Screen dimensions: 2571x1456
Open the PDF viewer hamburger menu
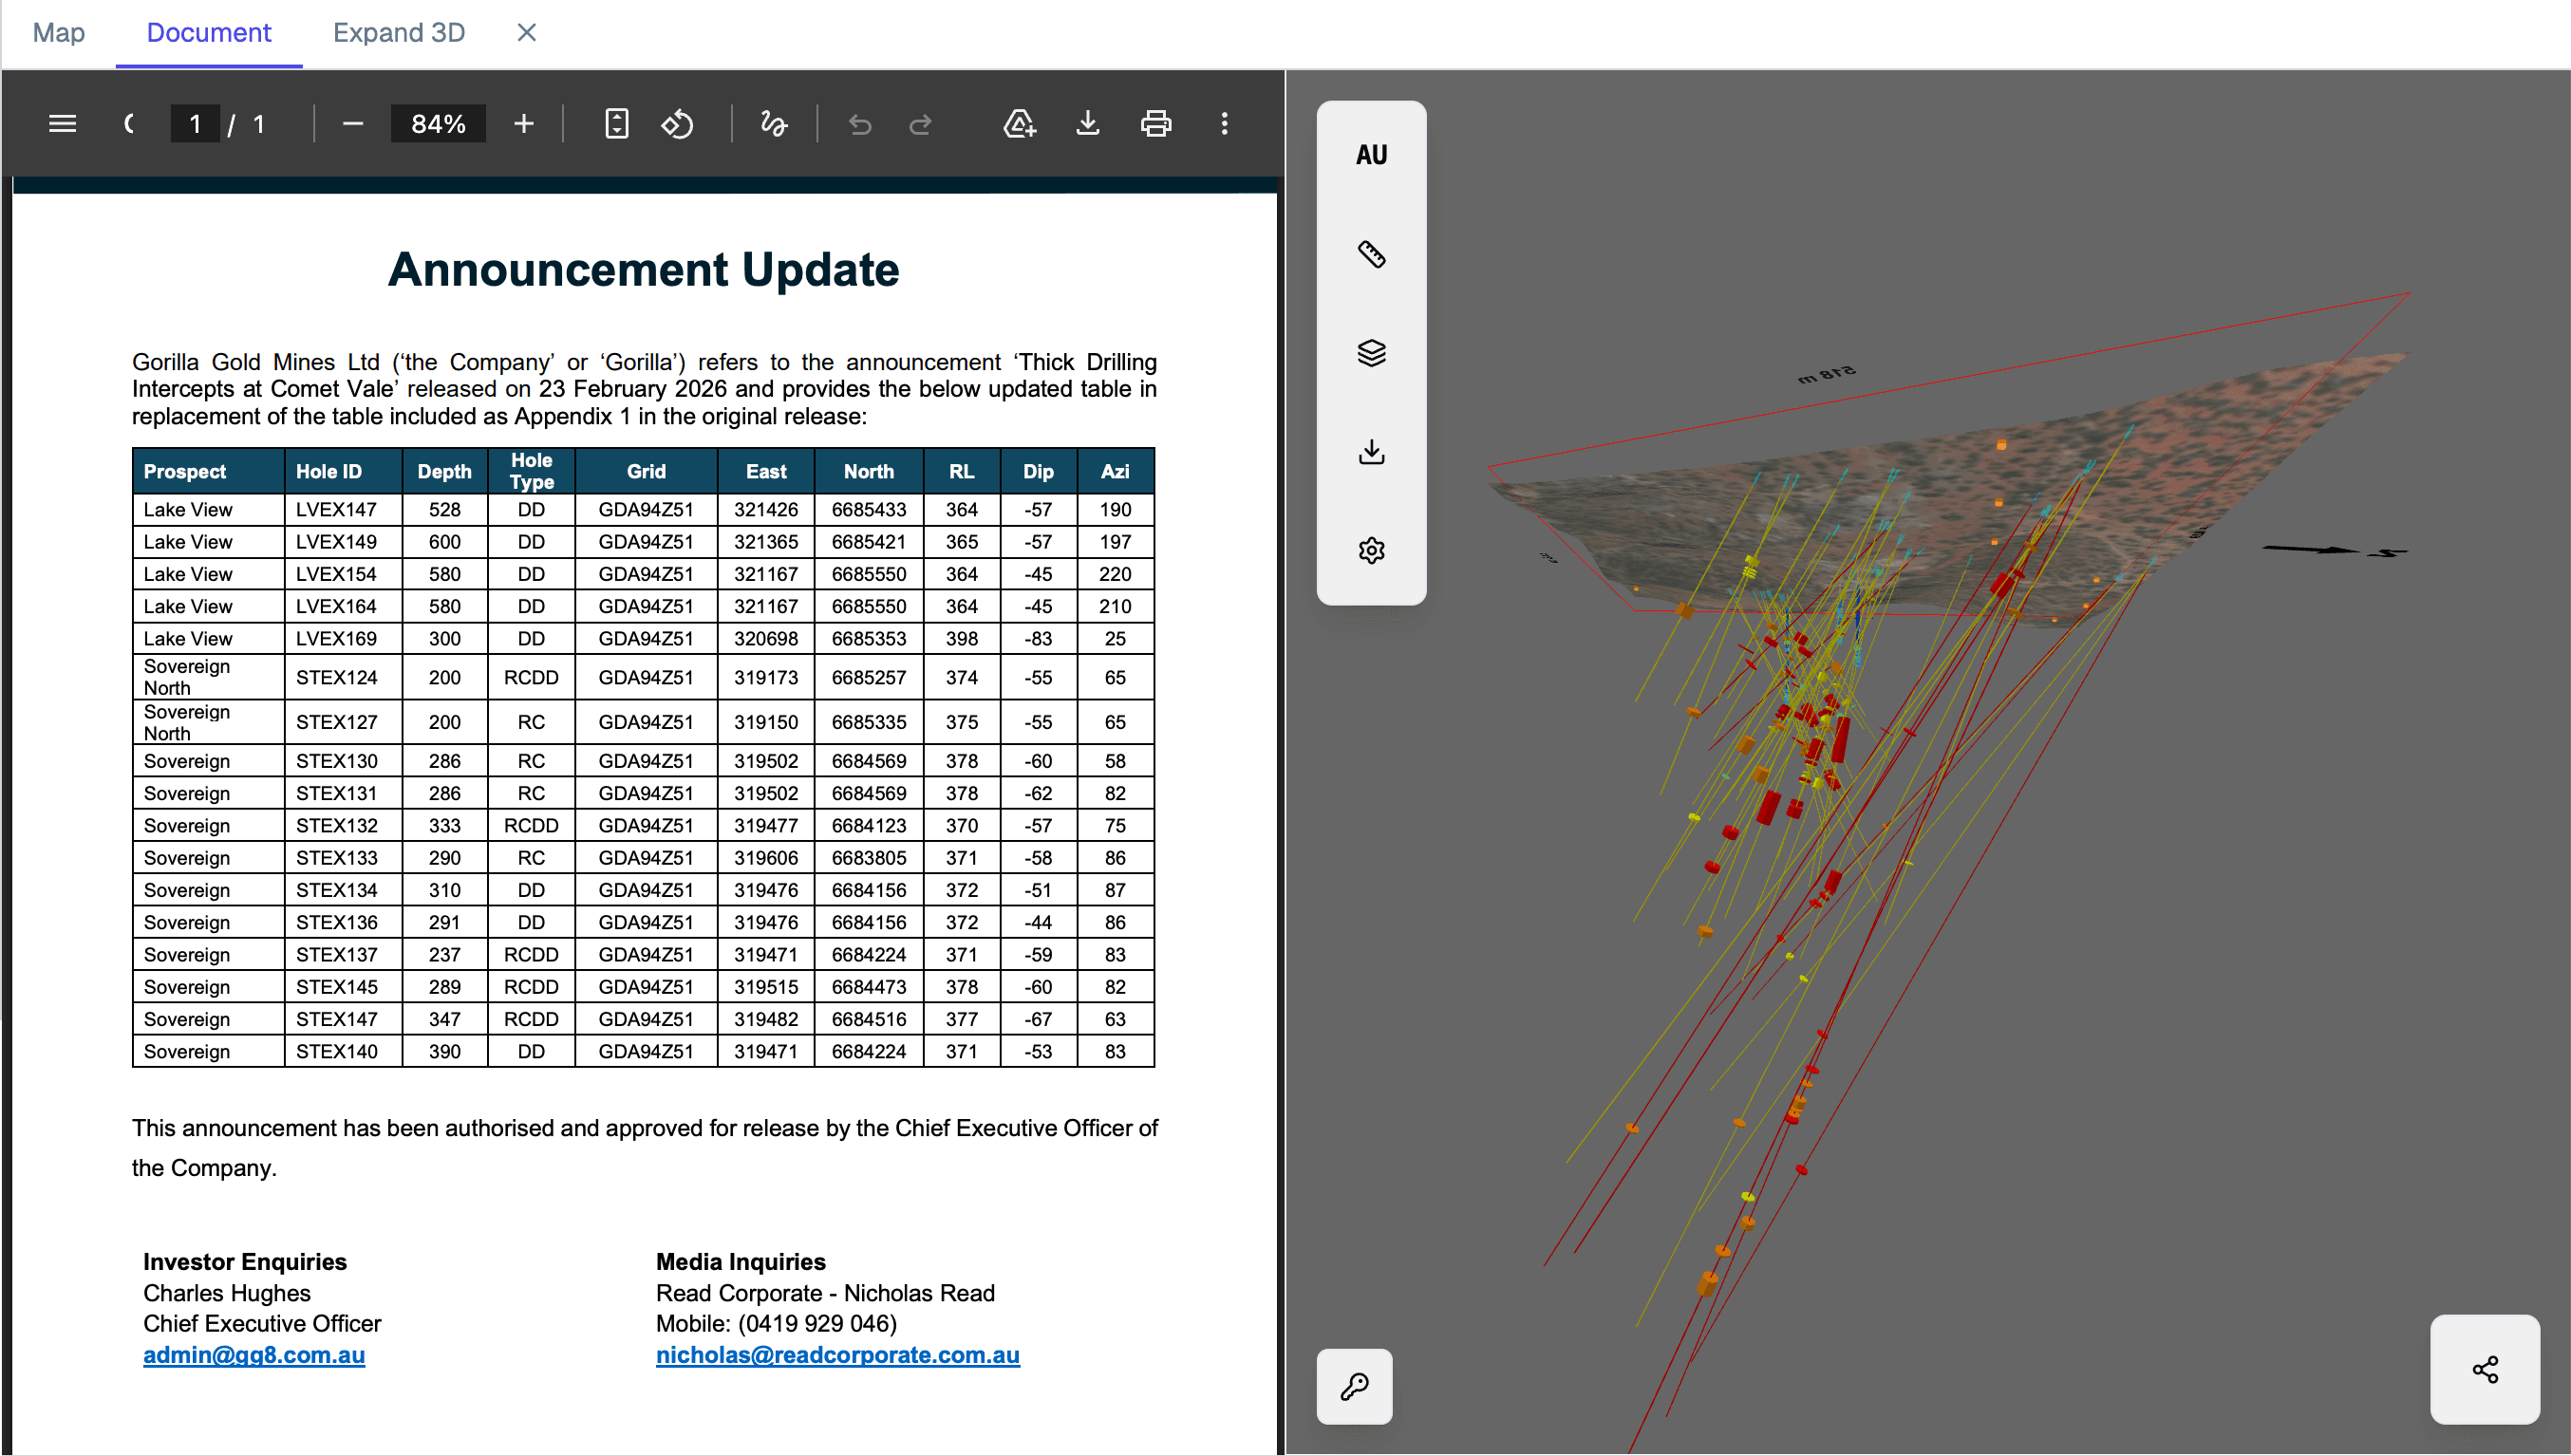click(62, 123)
